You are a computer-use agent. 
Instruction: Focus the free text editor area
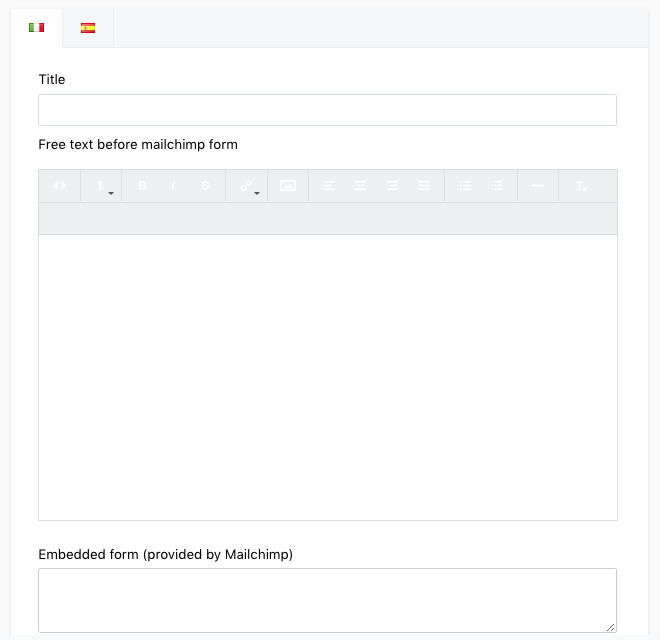[327, 377]
